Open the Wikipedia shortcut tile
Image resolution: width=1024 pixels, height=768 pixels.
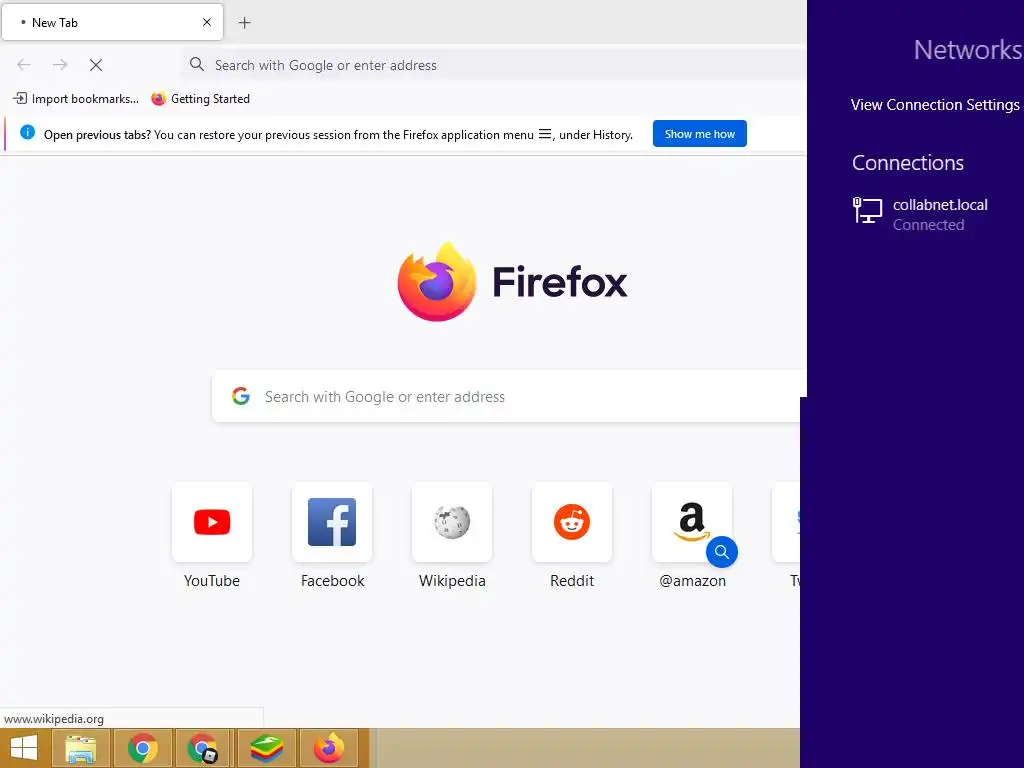(x=452, y=522)
